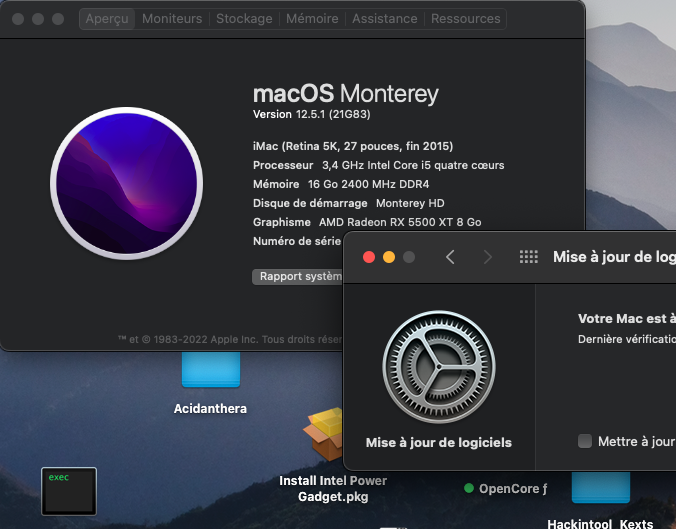Image resolution: width=676 pixels, height=529 pixels.
Task: Open the Stockage tab
Action: tap(244, 19)
